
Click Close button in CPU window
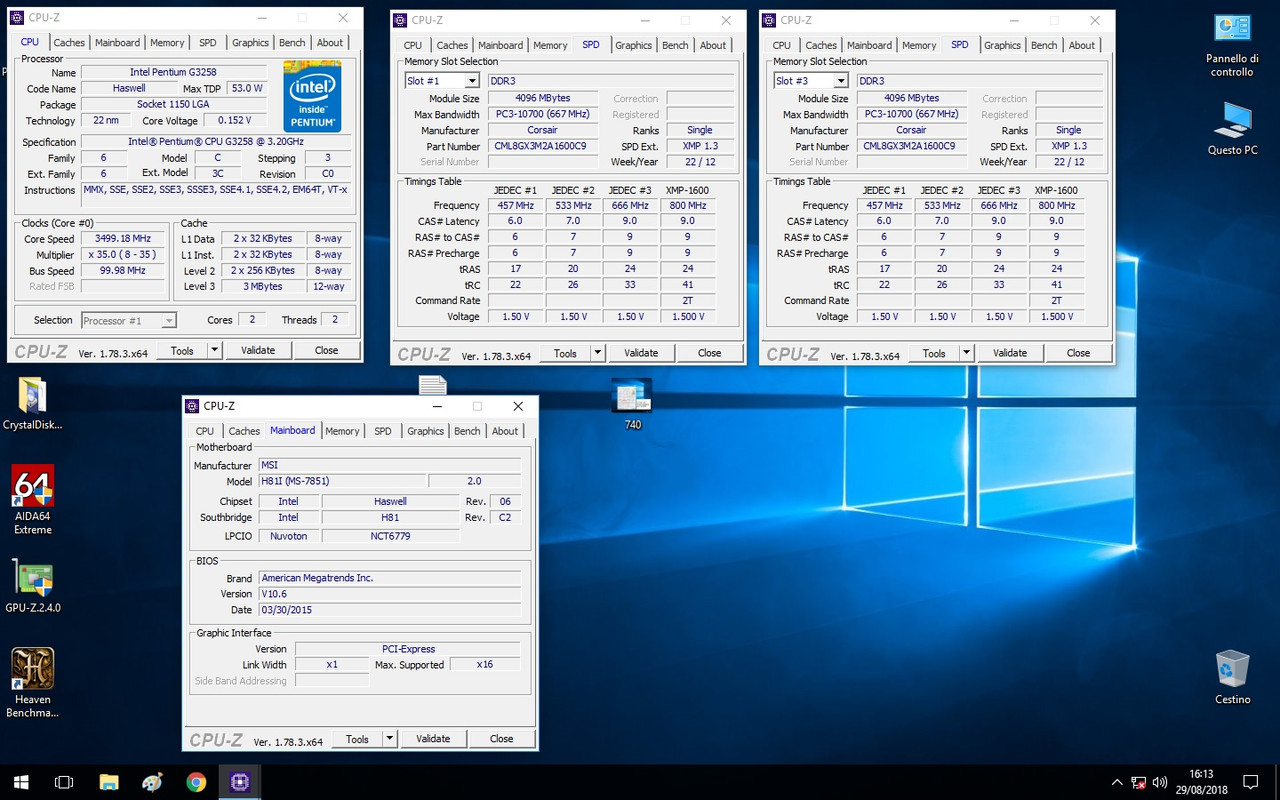point(326,350)
